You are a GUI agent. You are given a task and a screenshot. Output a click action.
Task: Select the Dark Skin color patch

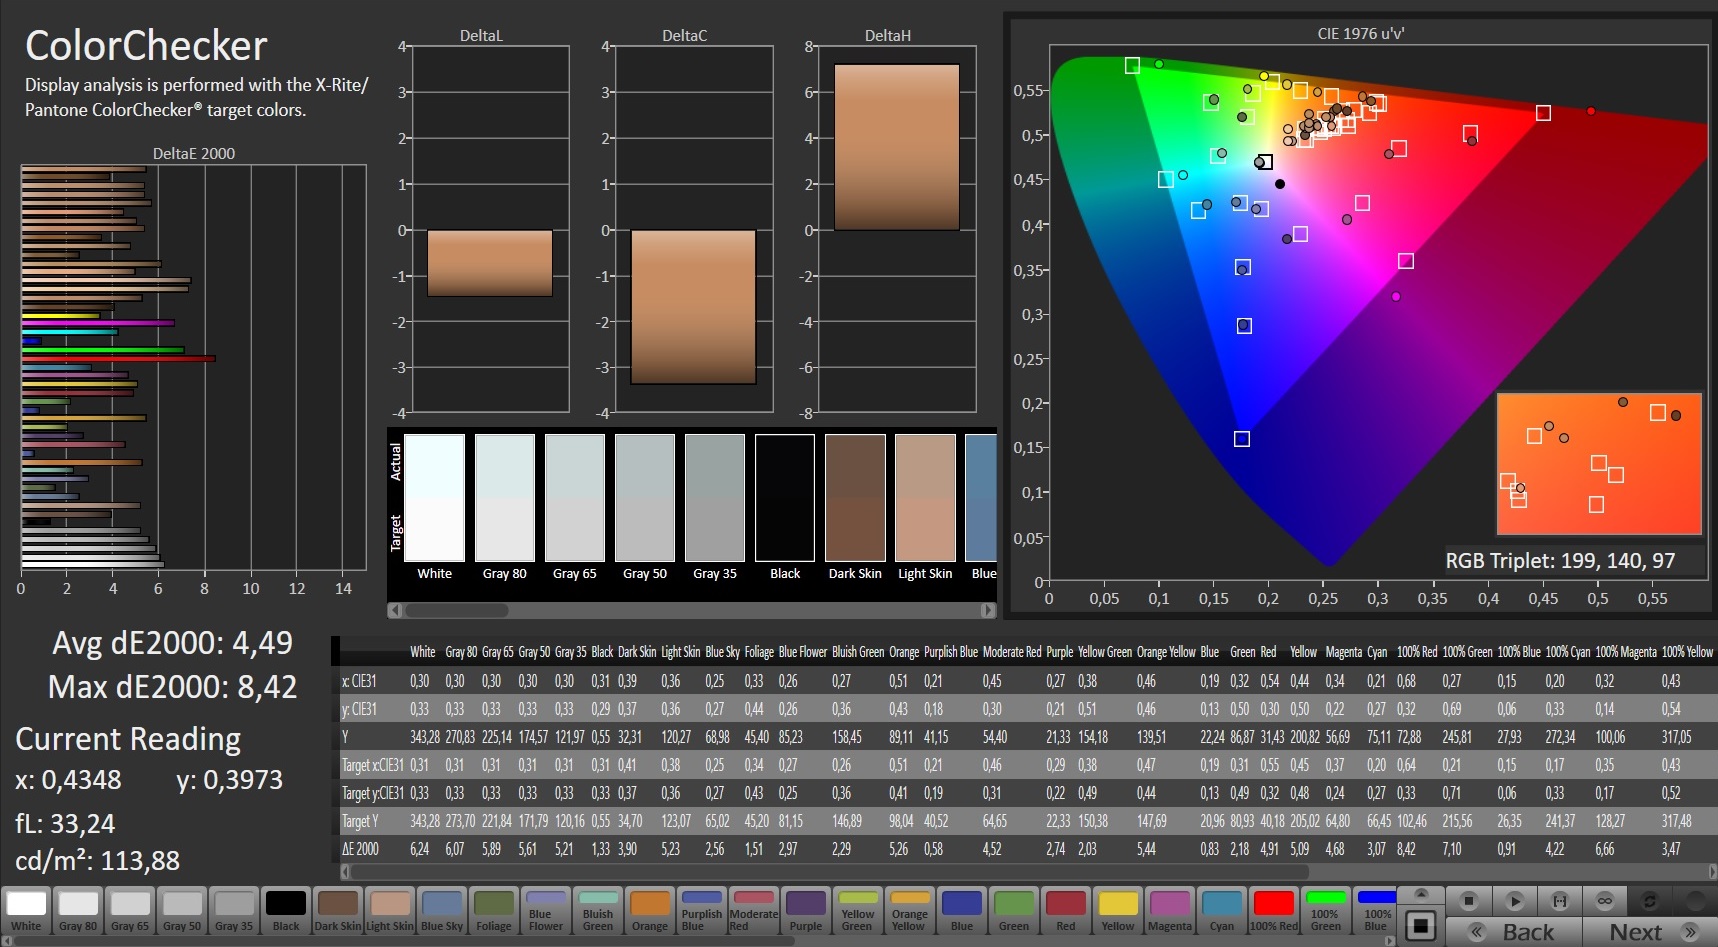338,910
